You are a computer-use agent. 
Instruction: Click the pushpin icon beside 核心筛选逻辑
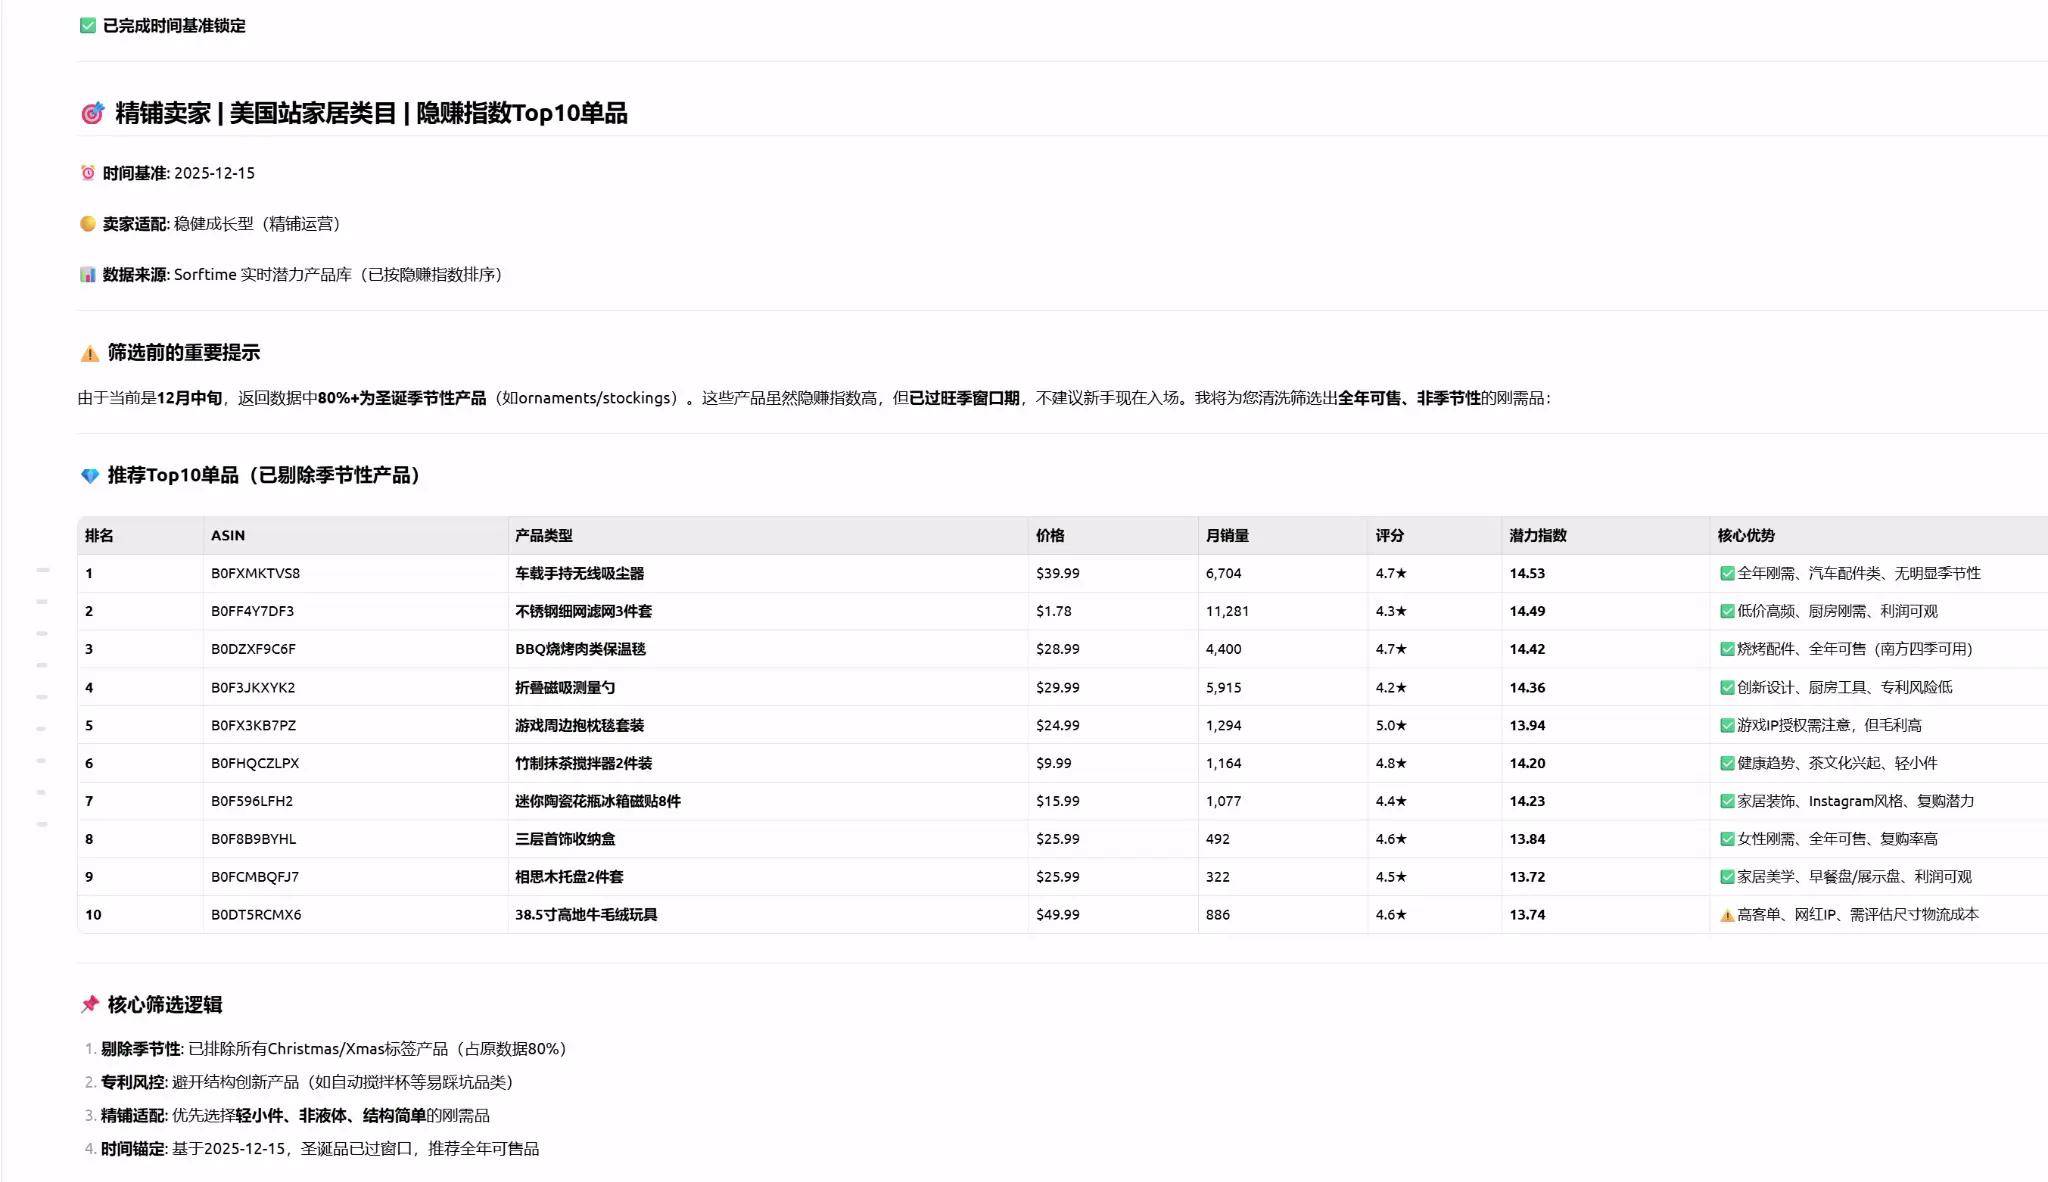[x=90, y=1004]
